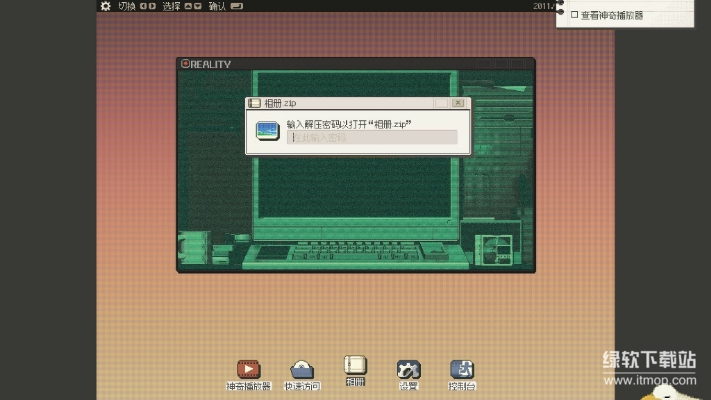The height and width of the screenshot is (400, 711).
Task: Open the 神奇播放器 dock icon
Action: coord(248,369)
